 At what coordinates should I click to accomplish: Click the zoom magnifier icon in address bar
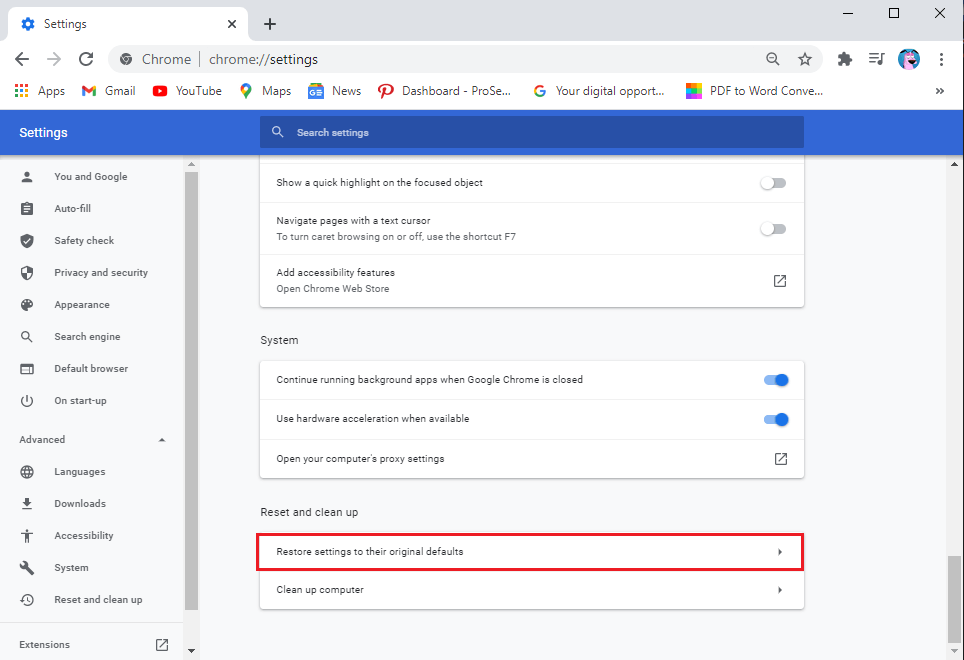click(x=772, y=59)
